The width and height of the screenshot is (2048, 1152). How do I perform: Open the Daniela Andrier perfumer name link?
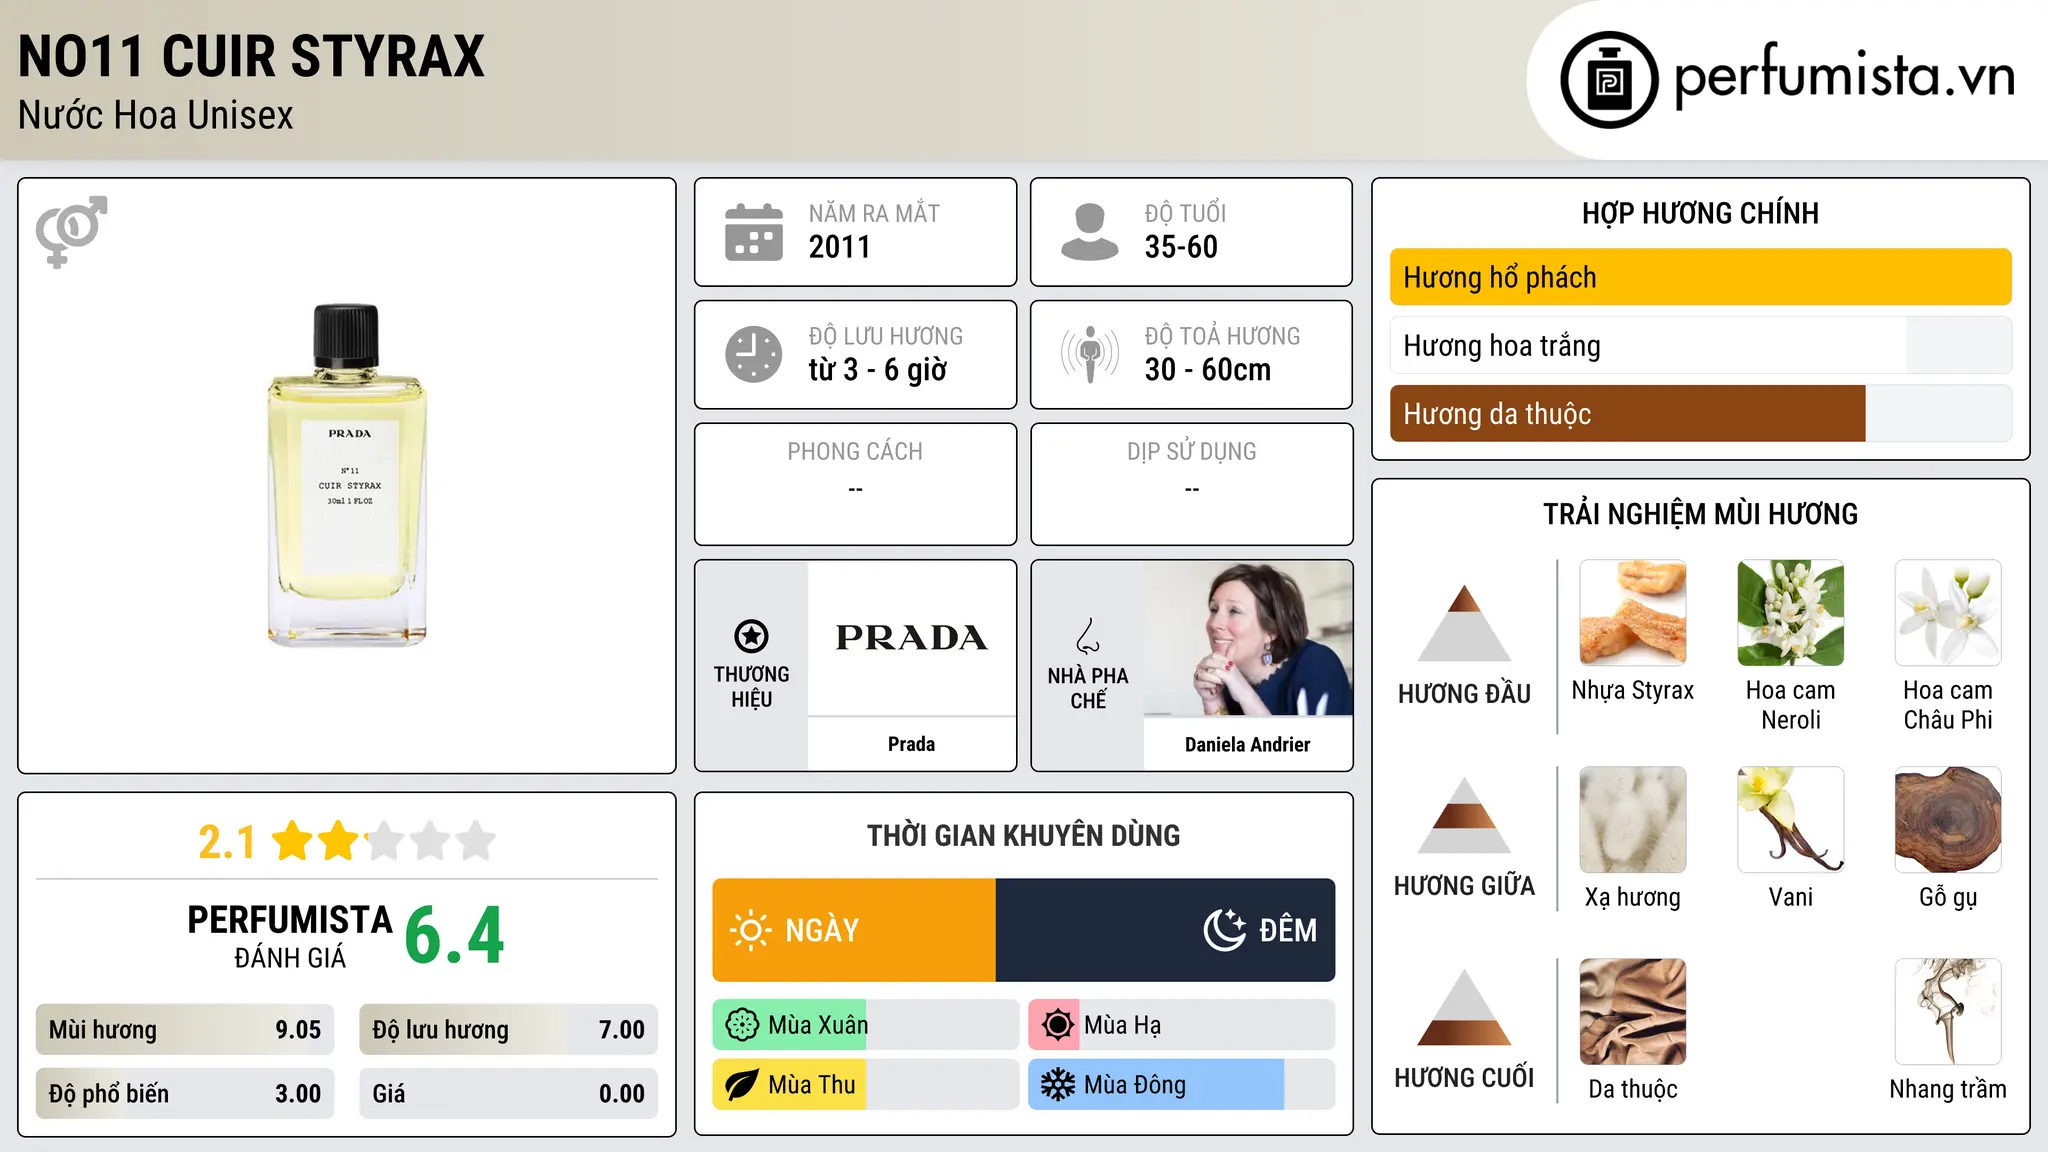pos(1247,744)
